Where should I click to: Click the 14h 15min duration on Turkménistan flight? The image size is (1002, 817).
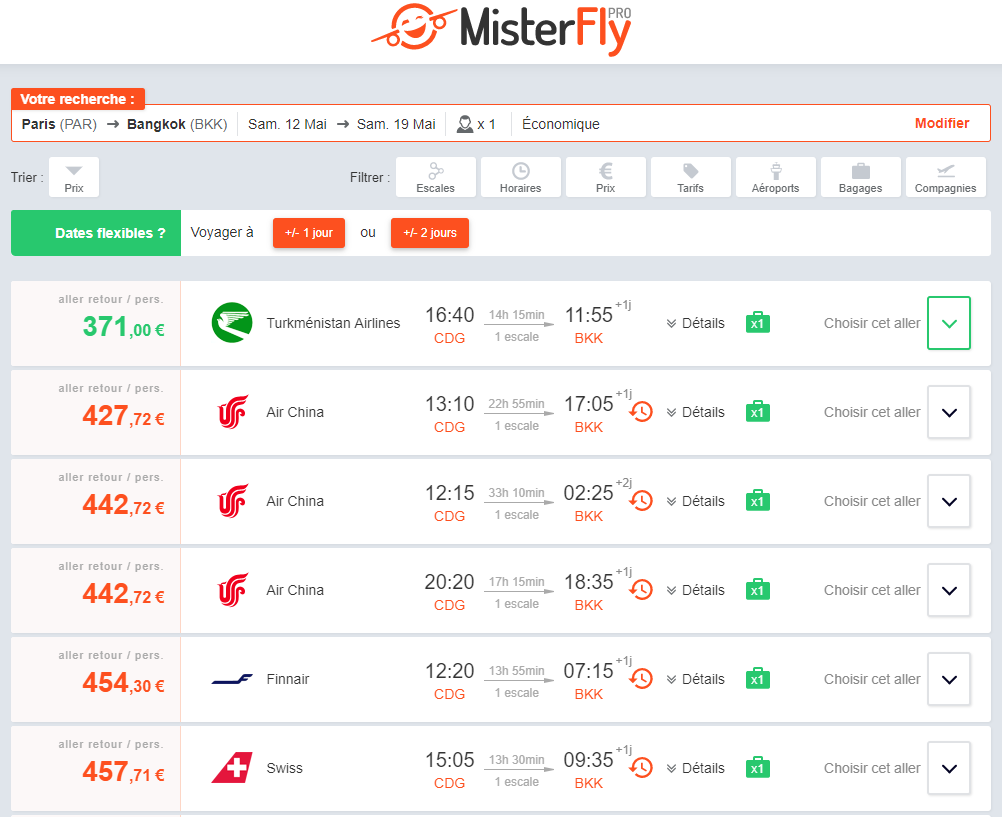point(516,315)
